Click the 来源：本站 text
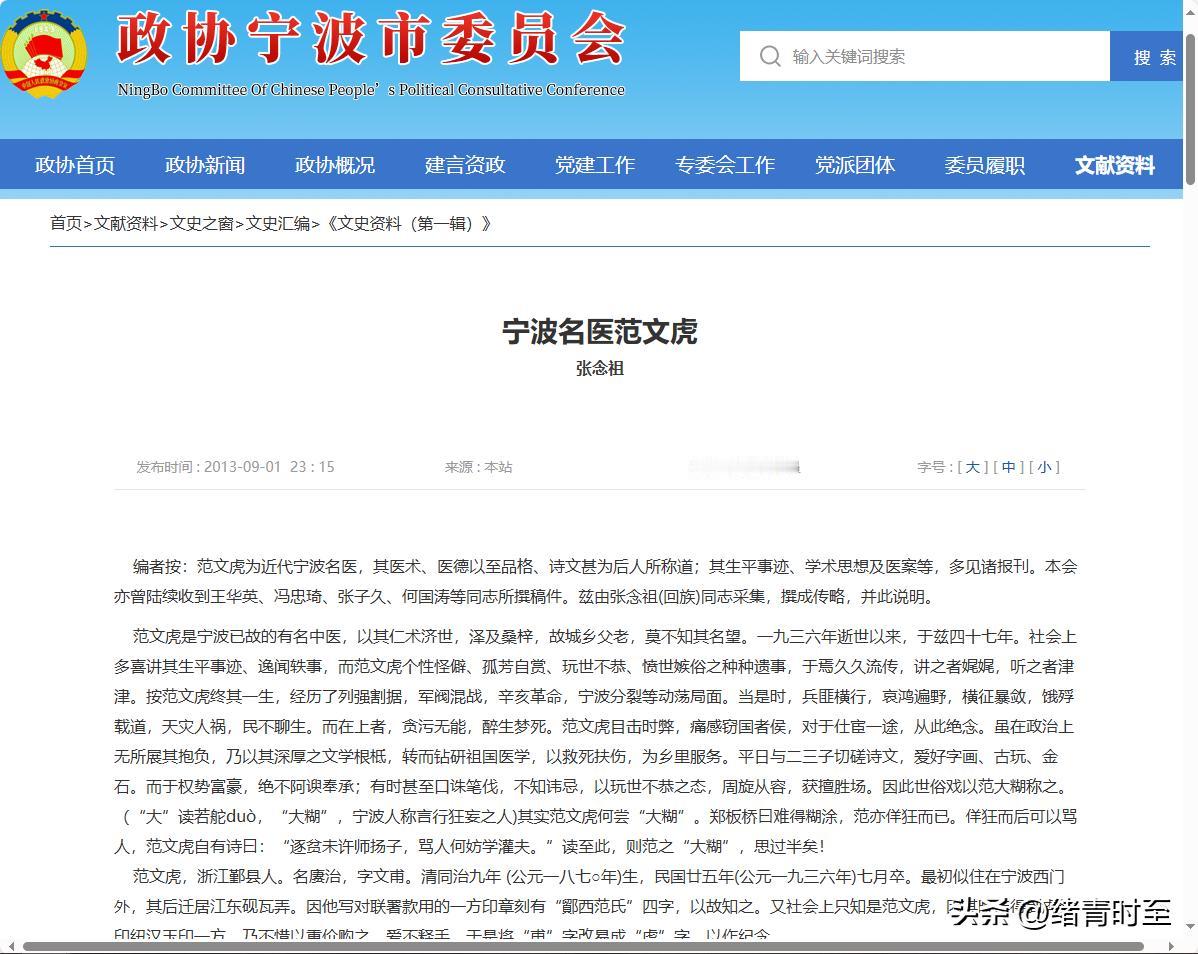1198x954 pixels. [478, 467]
